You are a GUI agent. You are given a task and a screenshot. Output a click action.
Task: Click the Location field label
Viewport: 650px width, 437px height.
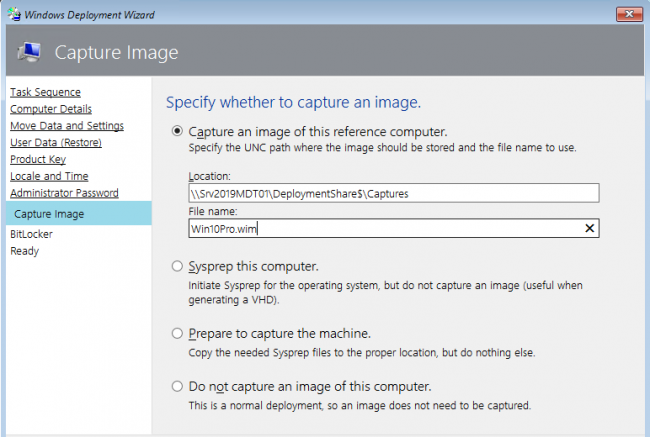[x=209, y=176]
